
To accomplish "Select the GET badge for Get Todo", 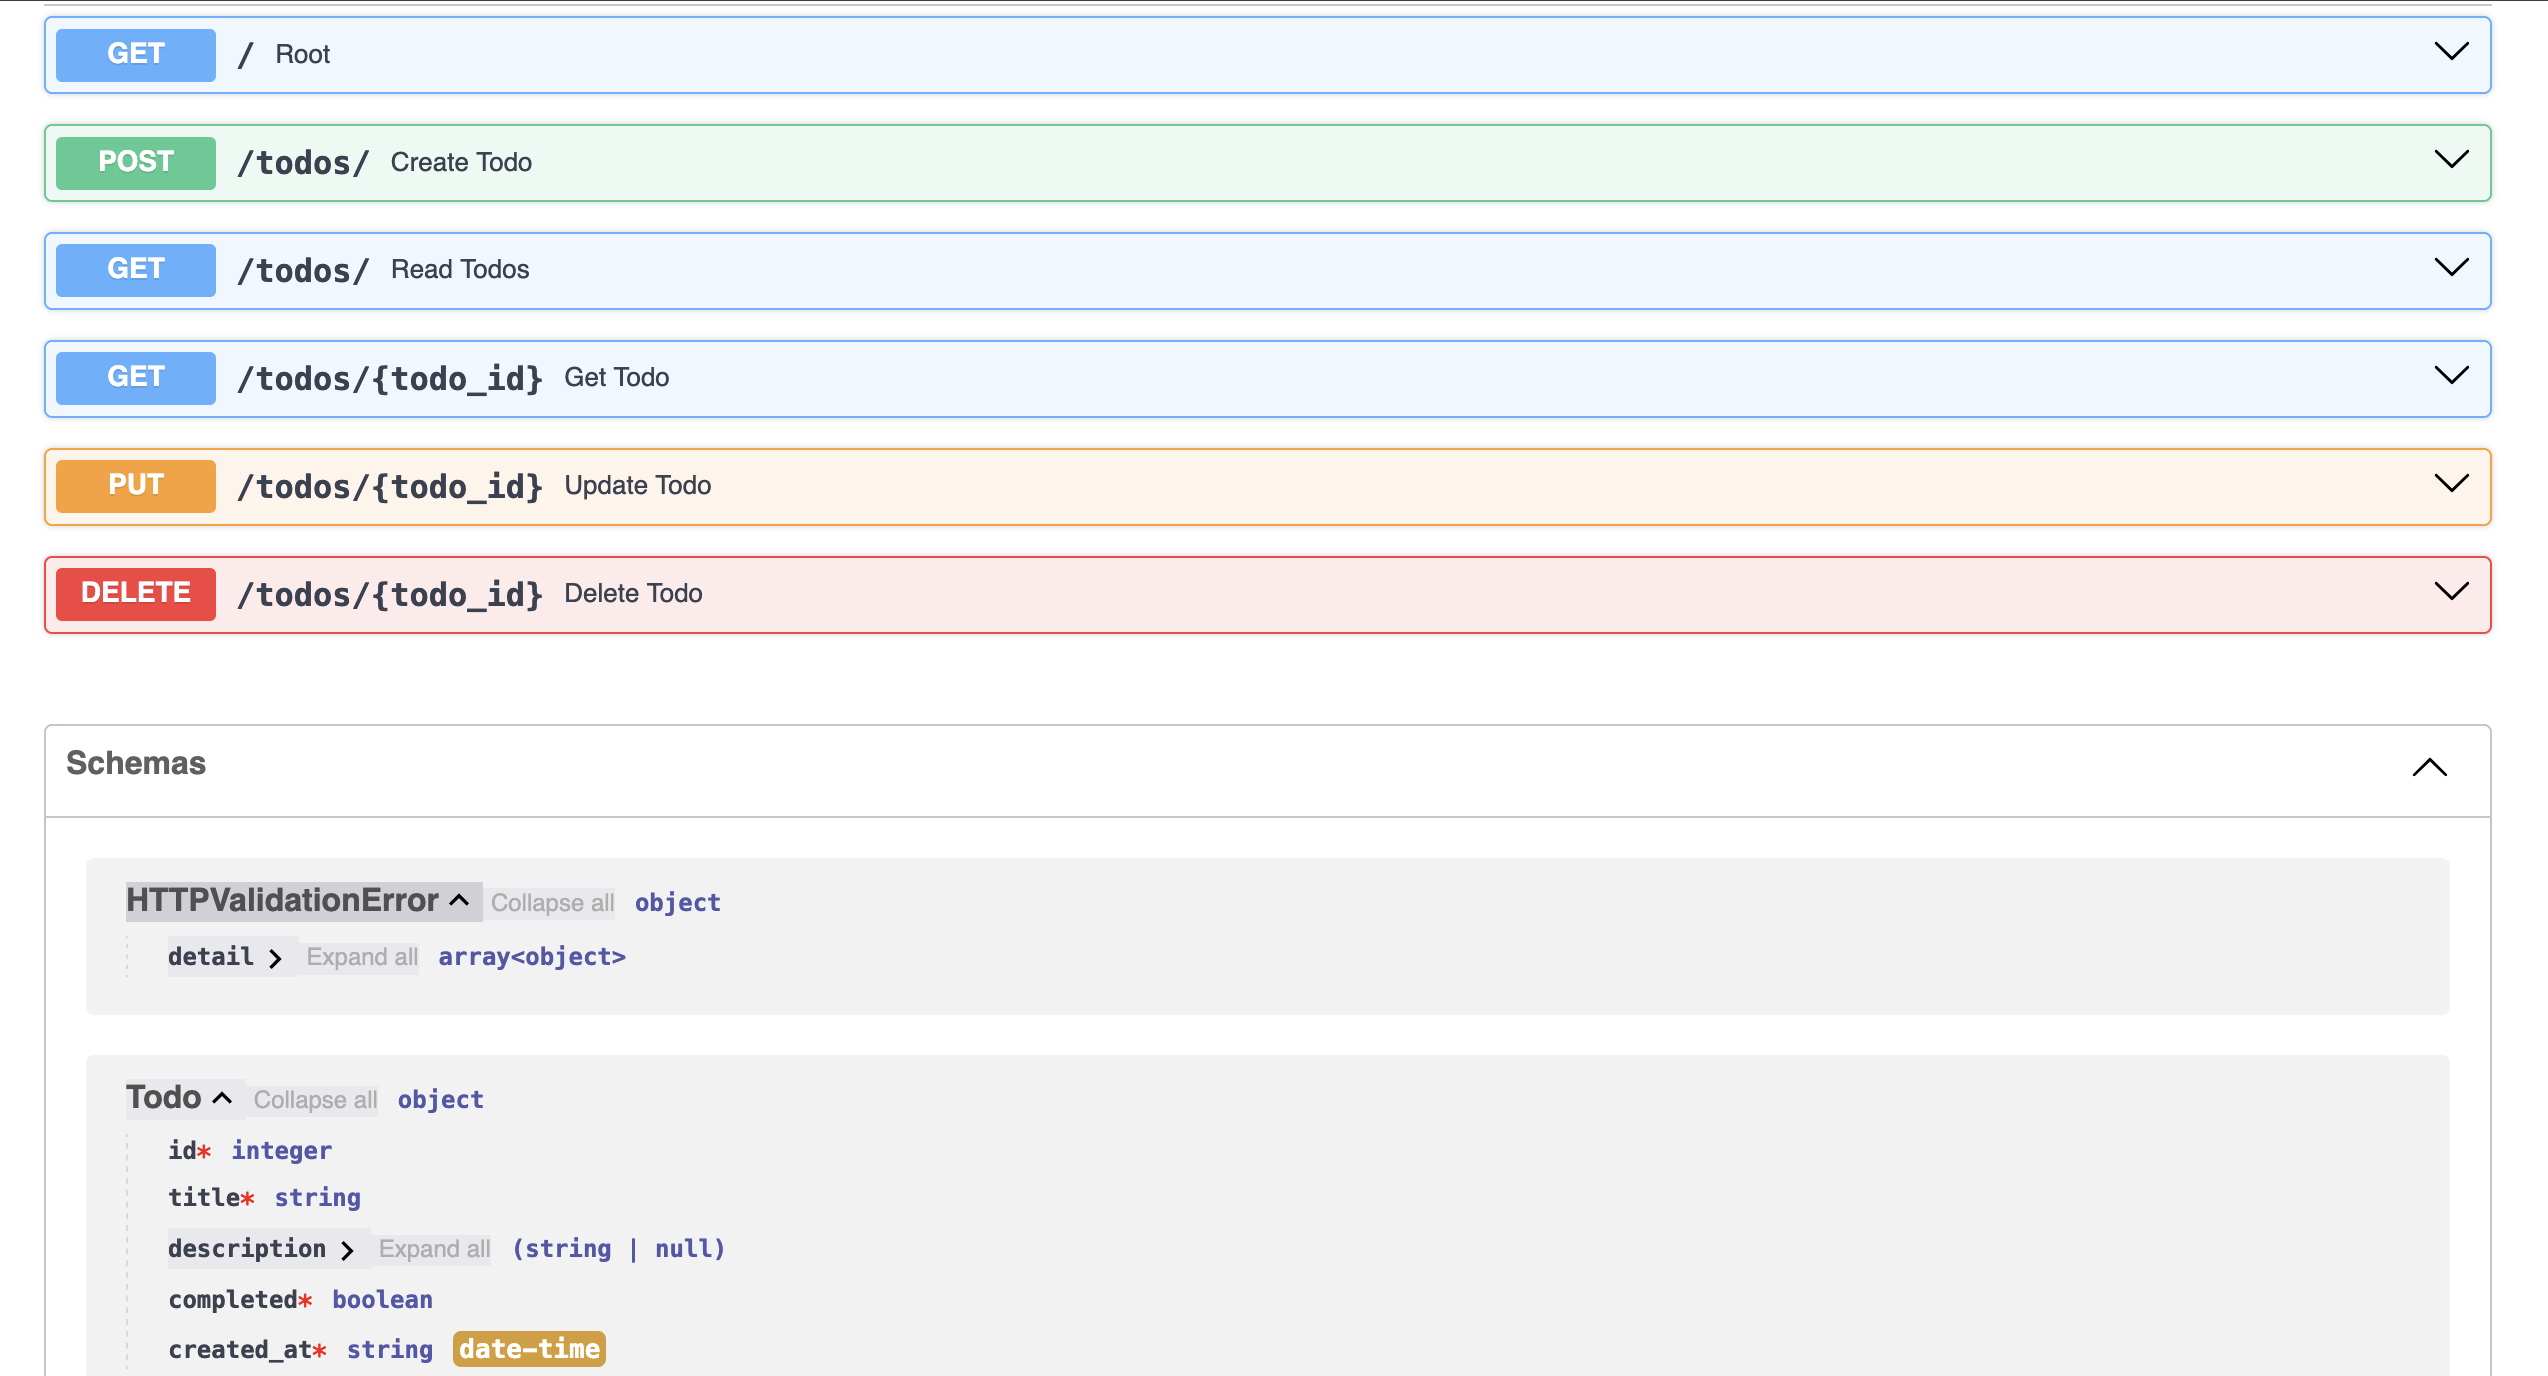I will (134, 377).
